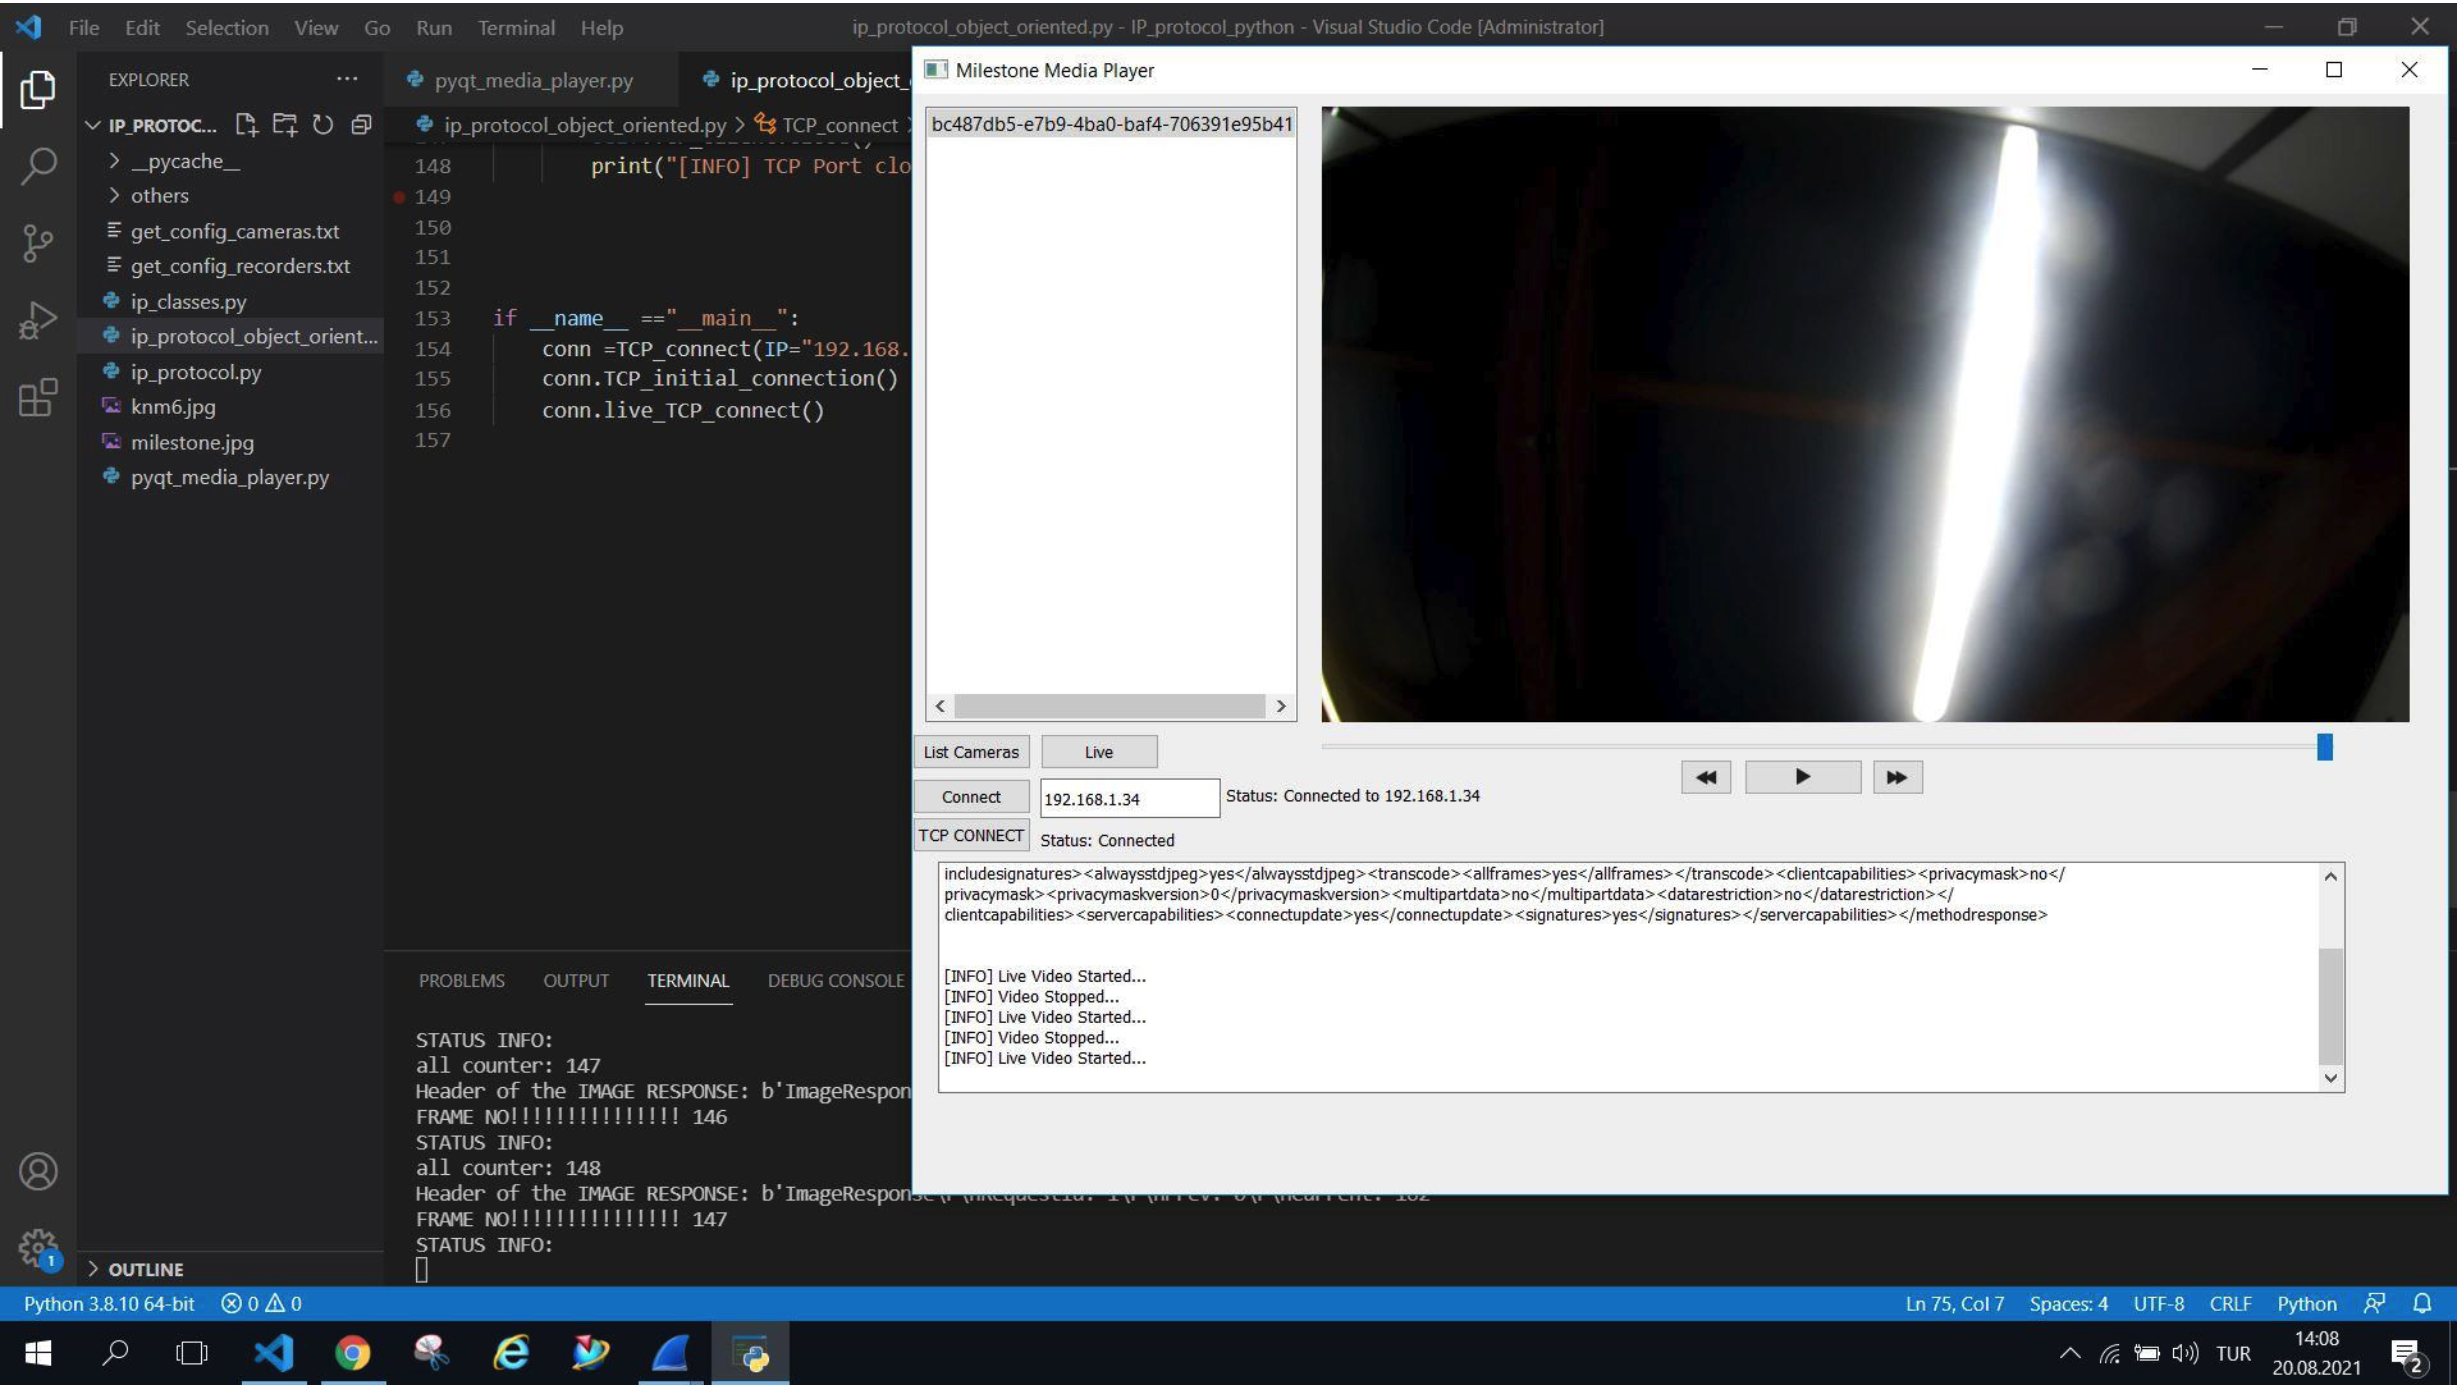Open knm6.jpg in Explorer
This screenshot has height=1388, width=2462.
pyautogui.click(x=173, y=407)
